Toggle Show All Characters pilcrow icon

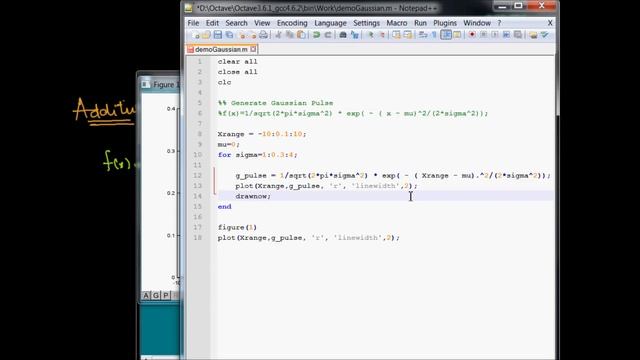pos(434,35)
